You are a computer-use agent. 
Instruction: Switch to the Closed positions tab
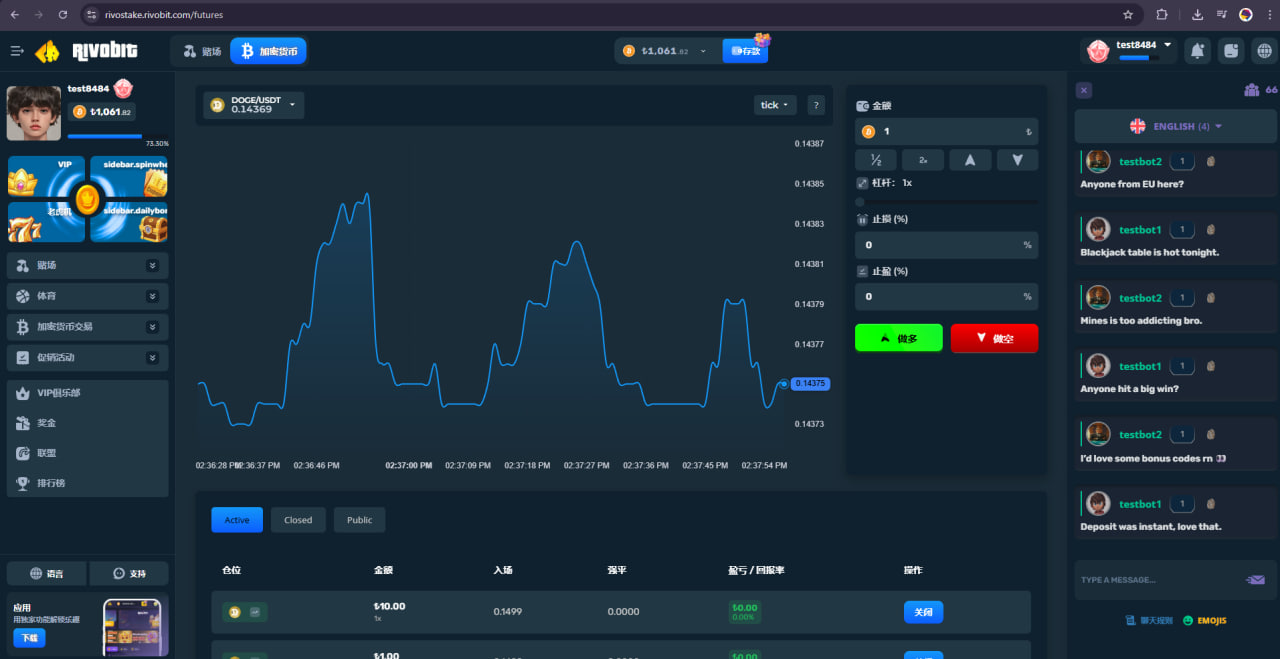298,520
